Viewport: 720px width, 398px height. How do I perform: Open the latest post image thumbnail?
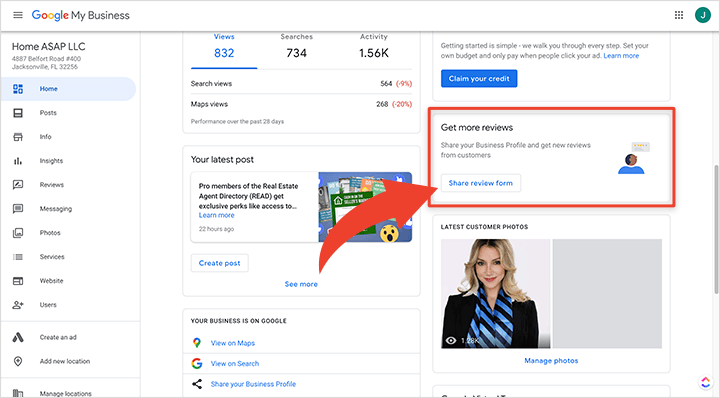(x=365, y=207)
